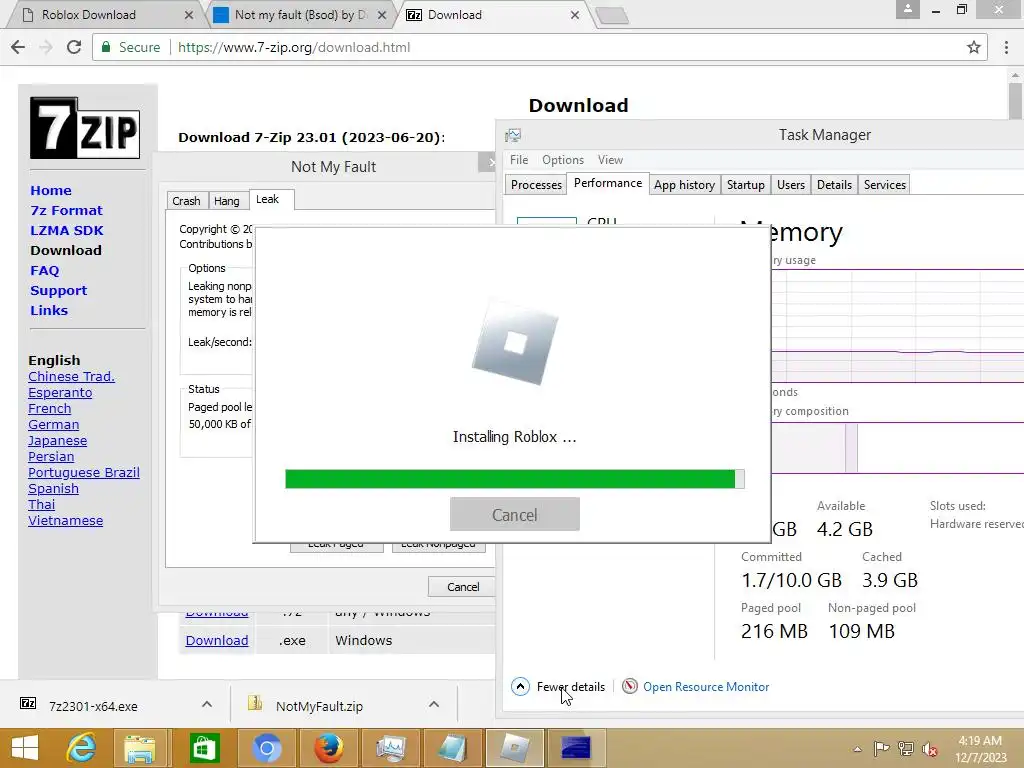The image size is (1024, 768).
Task: Select English in language list
Action: click(x=54, y=360)
